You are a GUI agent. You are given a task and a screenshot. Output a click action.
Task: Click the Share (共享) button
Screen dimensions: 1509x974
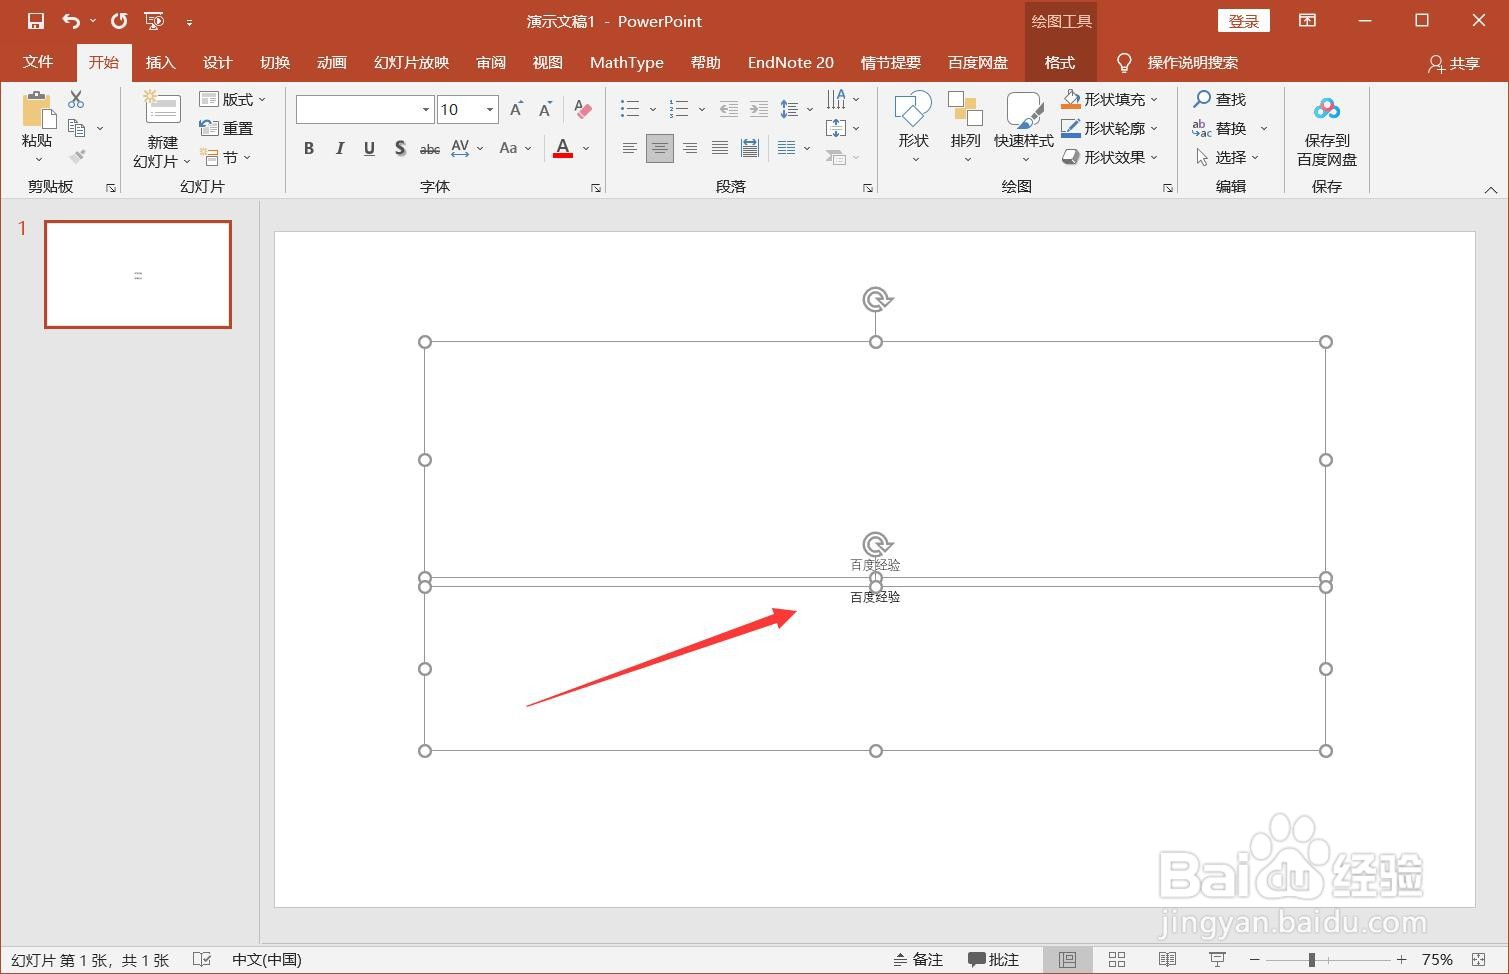click(x=1454, y=63)
